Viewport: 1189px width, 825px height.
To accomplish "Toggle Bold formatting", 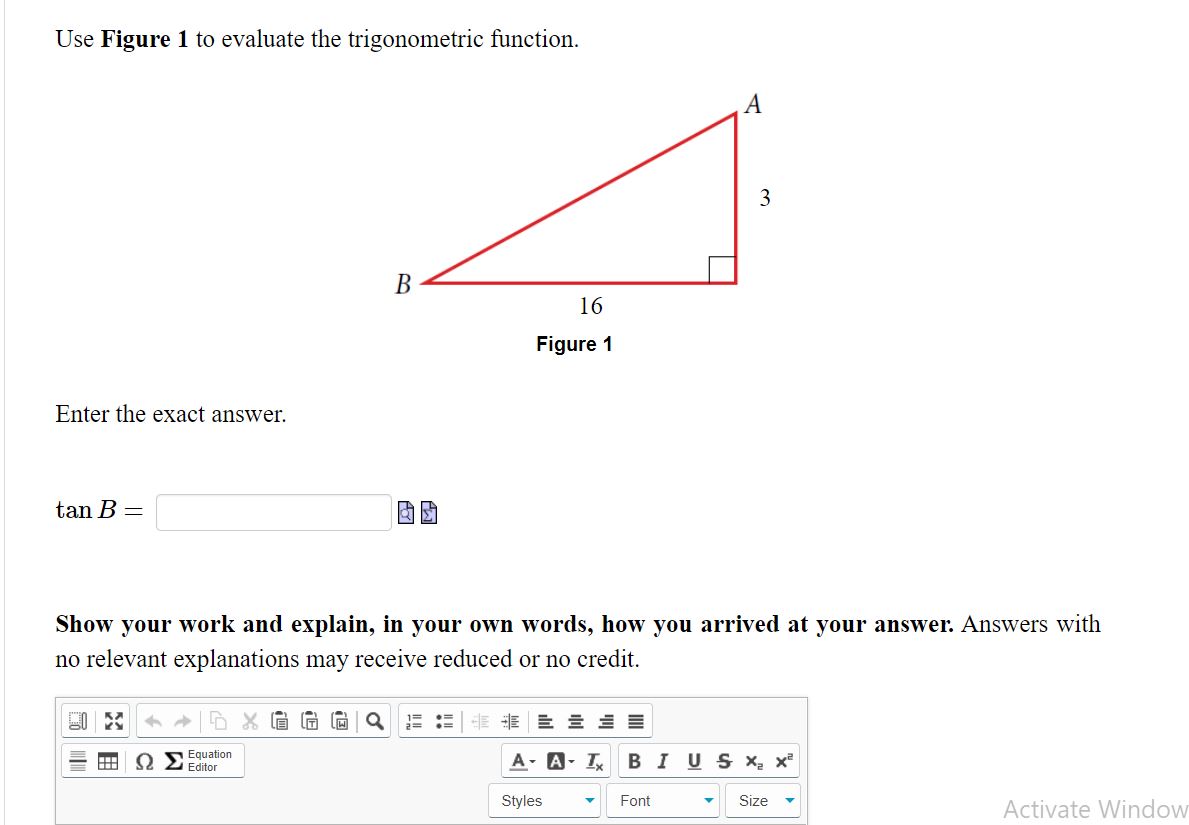I will pyautogui.click(x=635, y=760).
